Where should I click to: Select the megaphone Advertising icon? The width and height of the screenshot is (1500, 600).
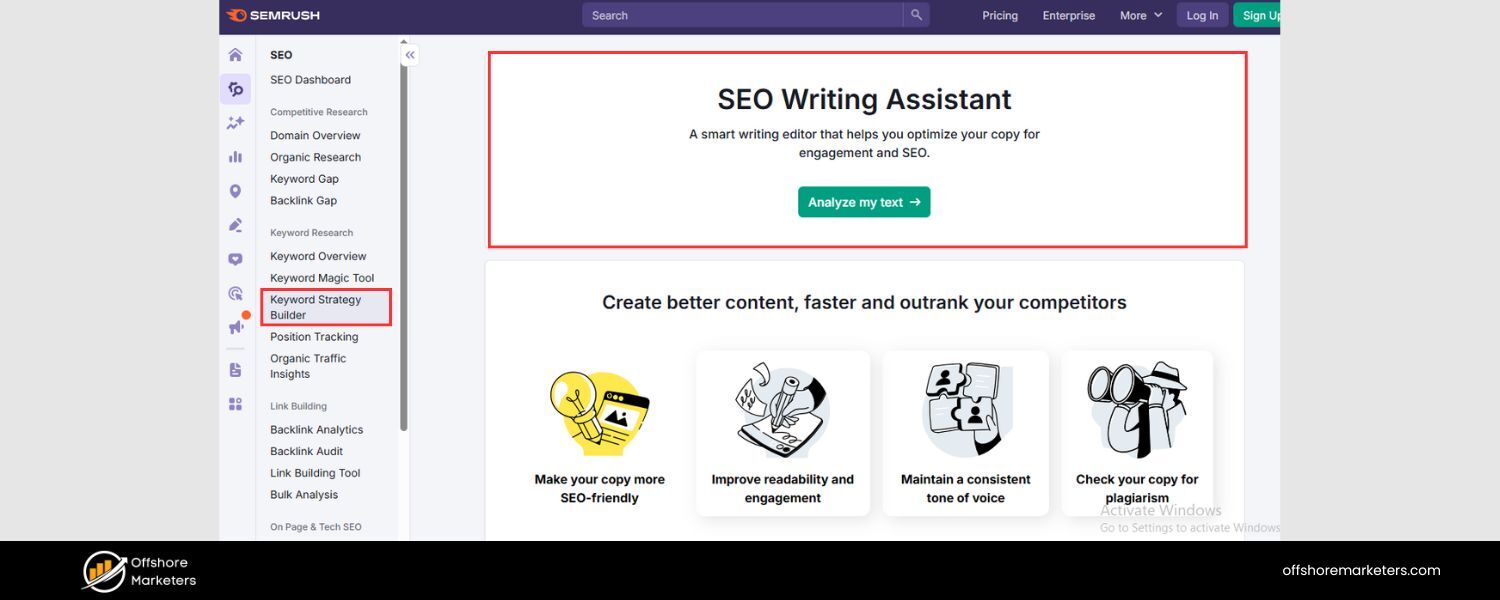tap(235, 326)
